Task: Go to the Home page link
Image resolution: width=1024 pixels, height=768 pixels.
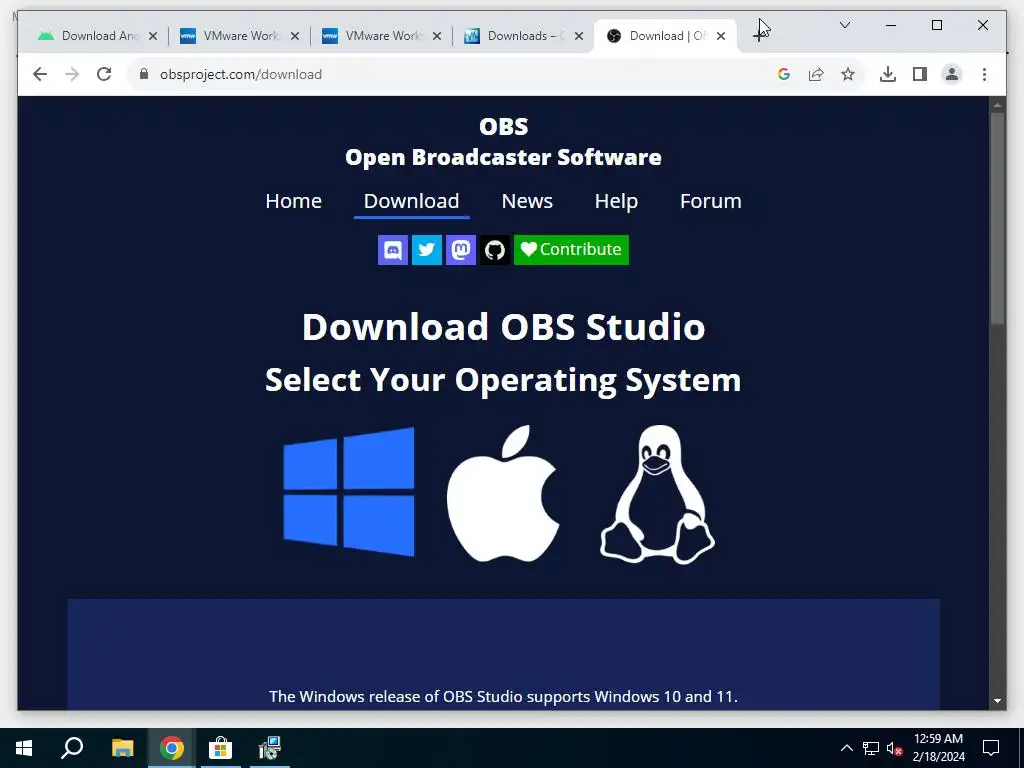Action: pos(293,201)
